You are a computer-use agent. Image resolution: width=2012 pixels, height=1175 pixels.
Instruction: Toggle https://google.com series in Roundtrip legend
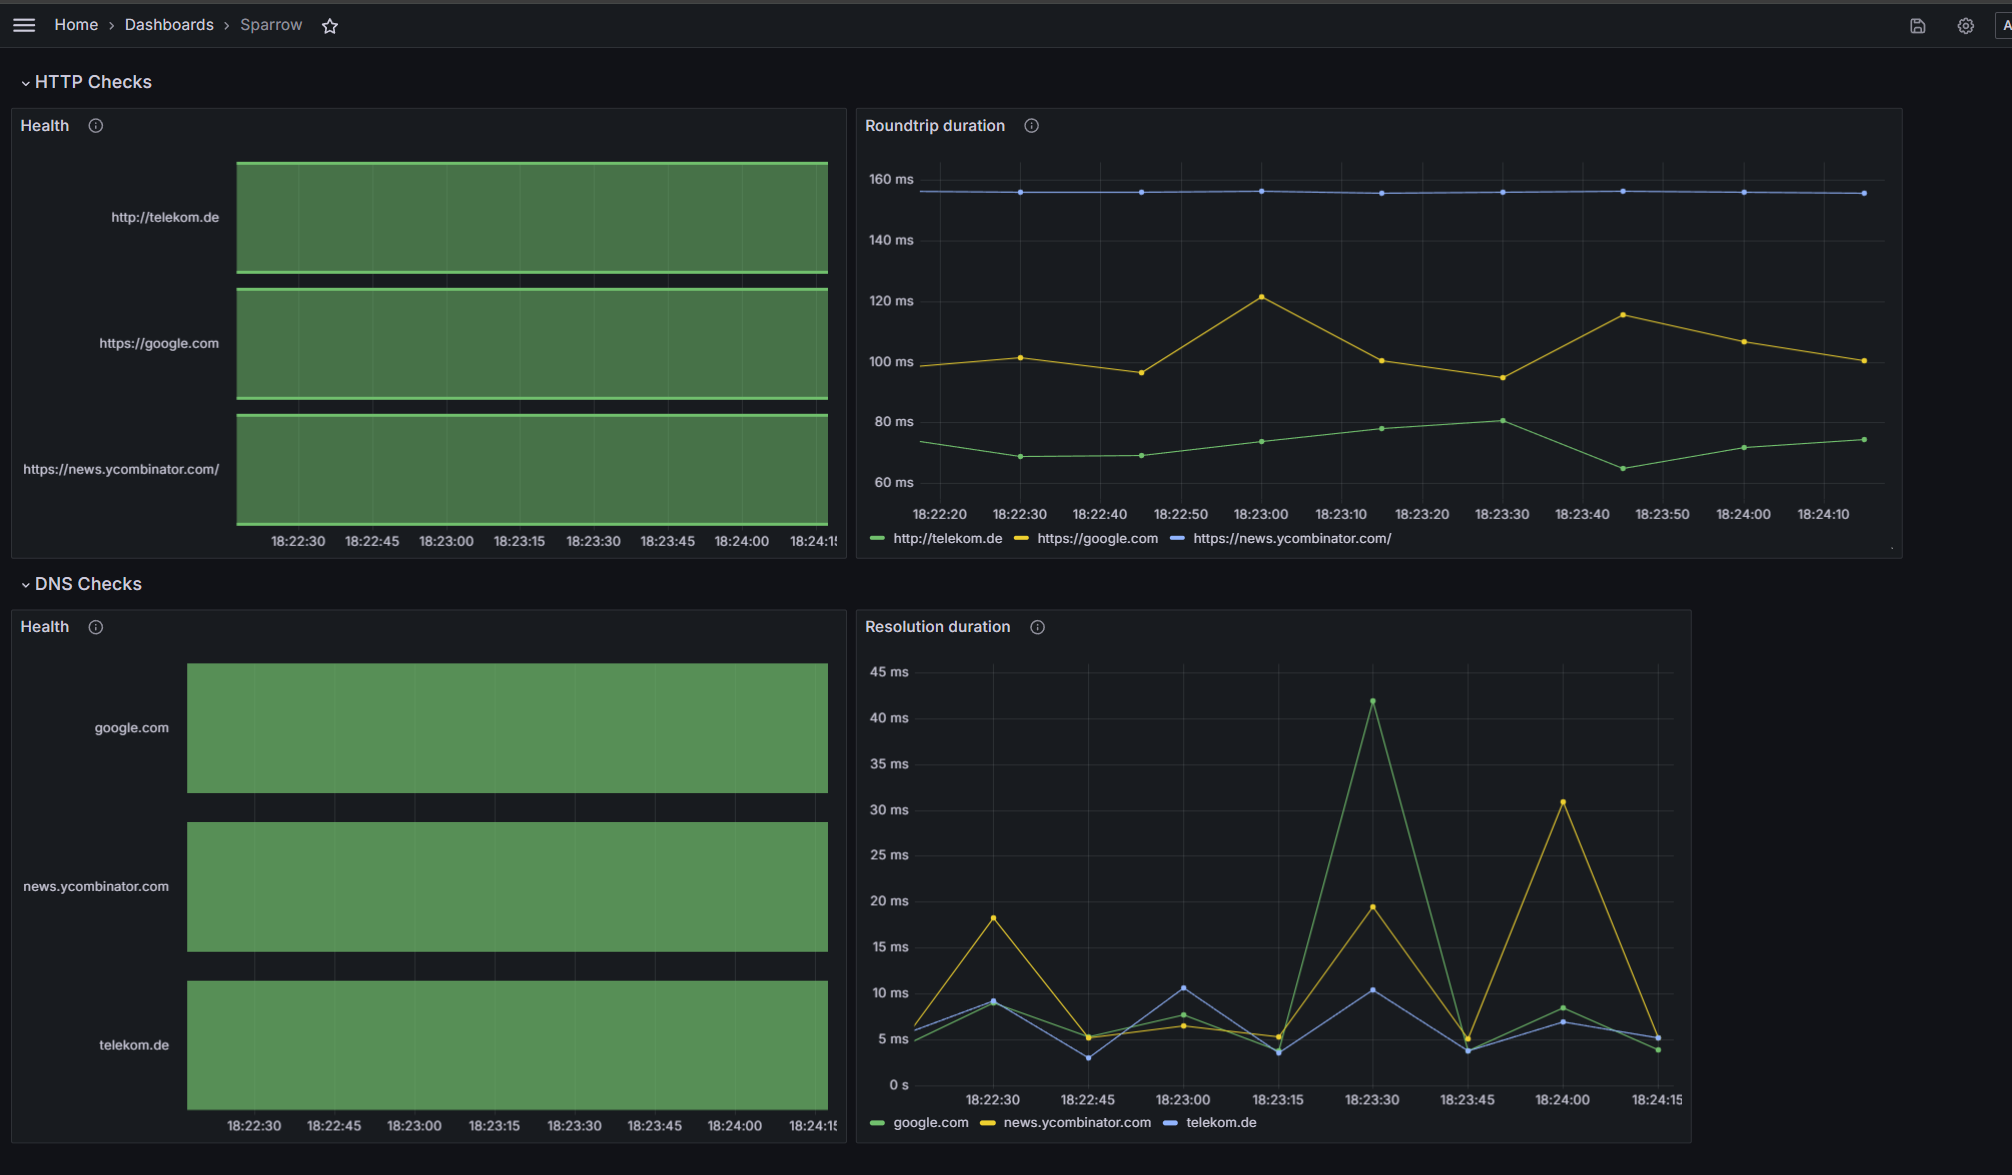coord(1097,539)
